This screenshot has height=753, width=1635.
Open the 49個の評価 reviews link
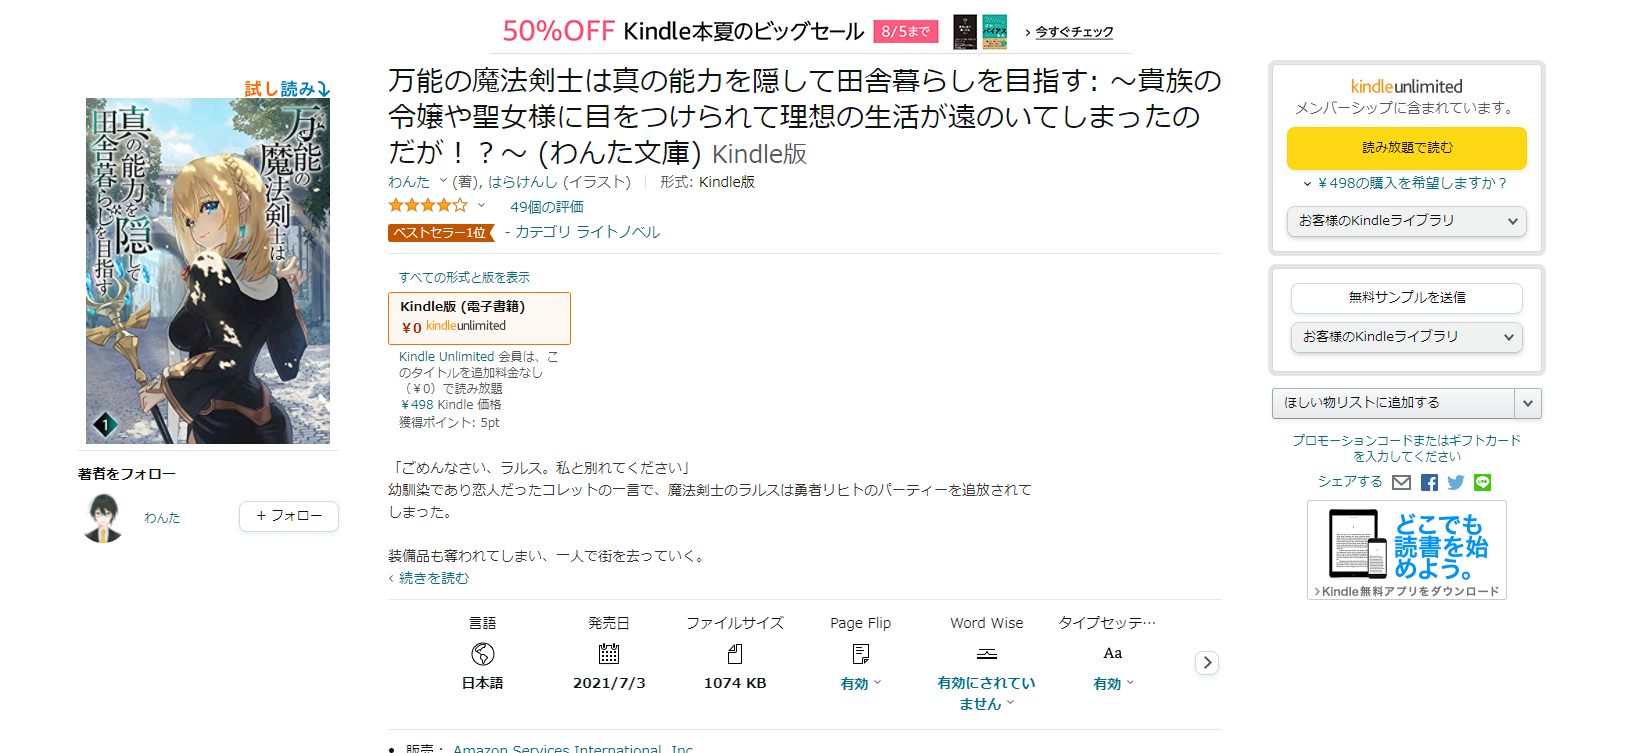547,207
